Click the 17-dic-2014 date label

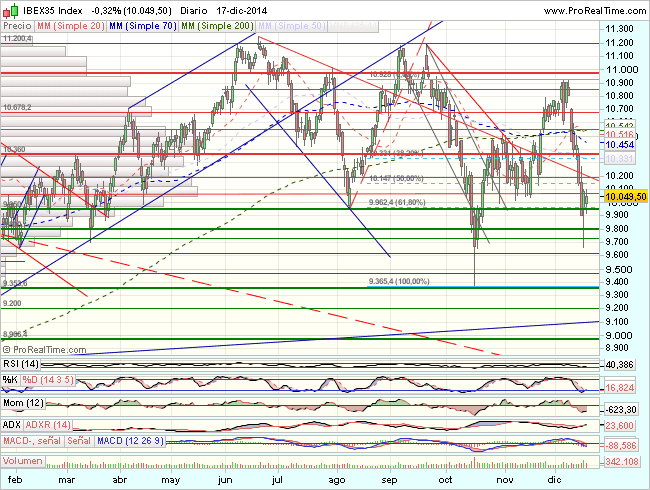coord(242,11)
